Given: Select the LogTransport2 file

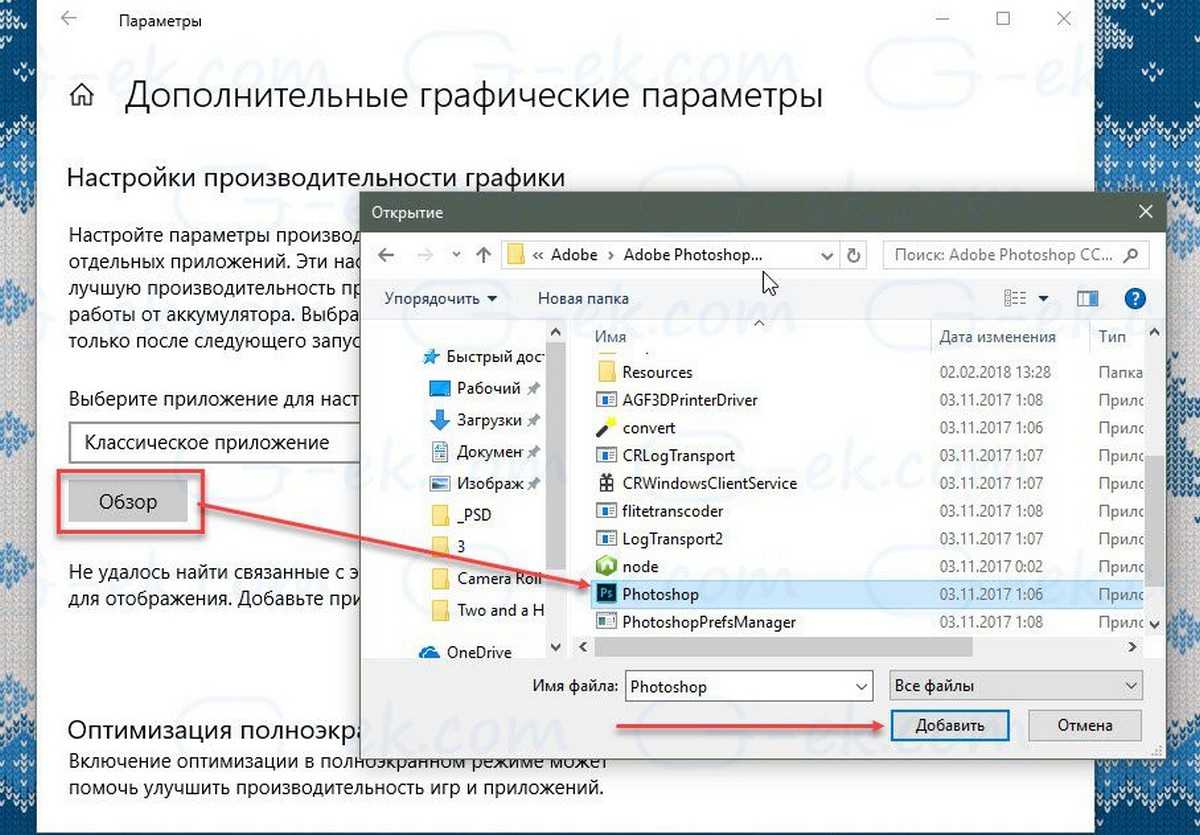Looking at the screenshot, I should pyautogui.click(x=672, y=539).
